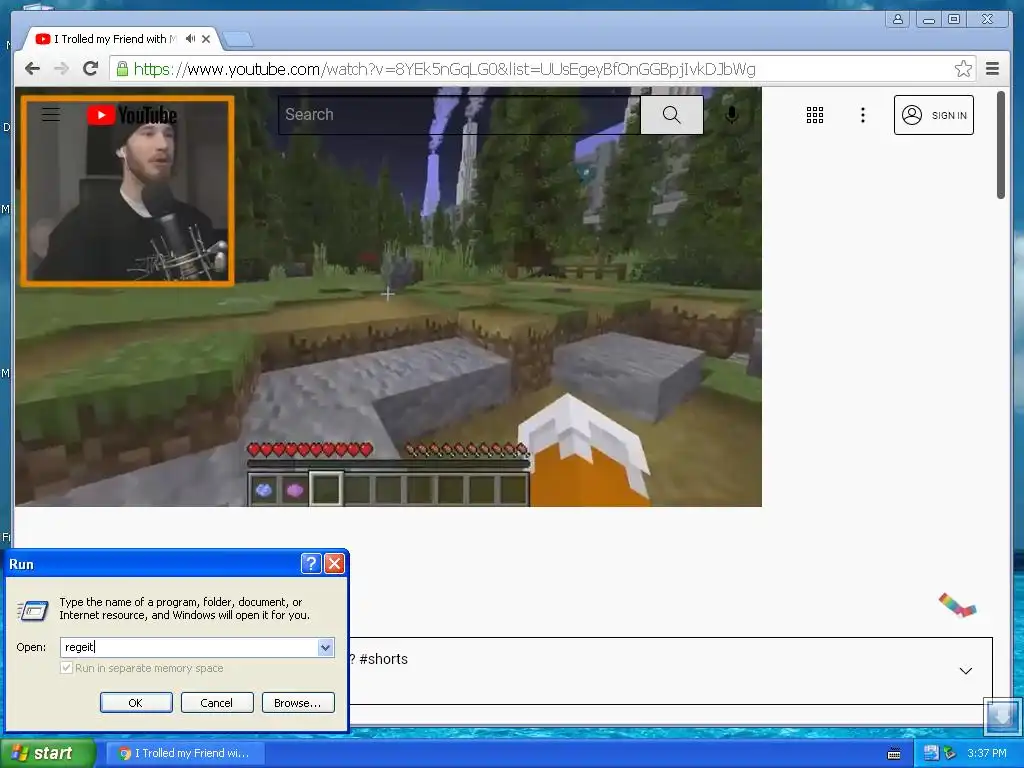Click Cancel in the Run dialog
The height and width of the screenshot is (768, 1024).
click(x=217, y=703)
